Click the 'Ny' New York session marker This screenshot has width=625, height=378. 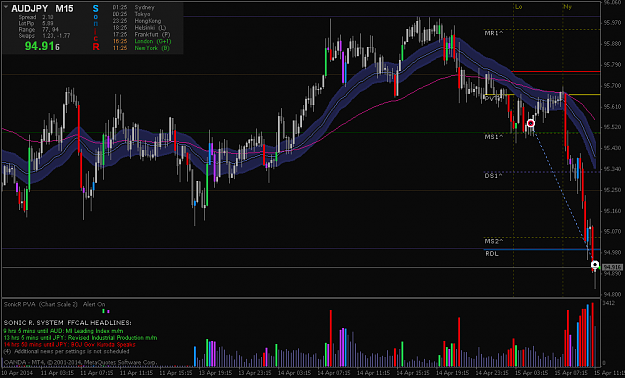pyautogui.click(x=567, y=7)
